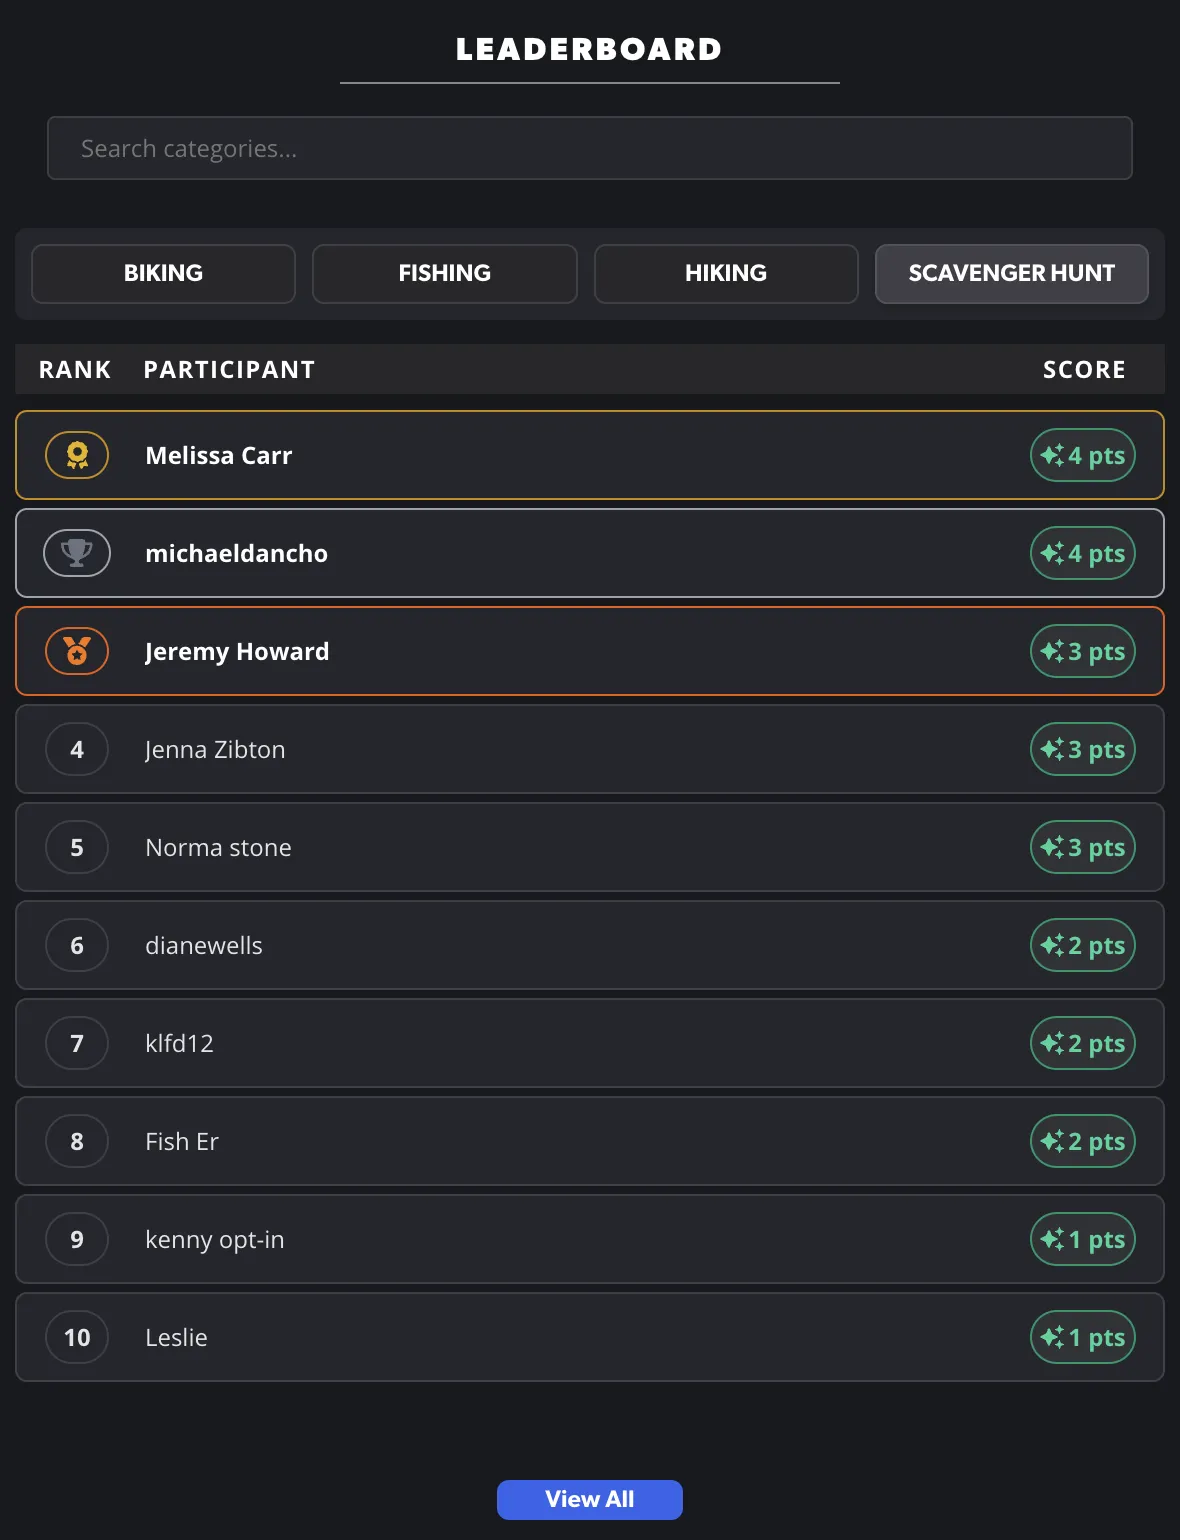Click the rank 10 badge next to Leslie
This screenshot has height=1540, width=1180.
click(76, 1337)
